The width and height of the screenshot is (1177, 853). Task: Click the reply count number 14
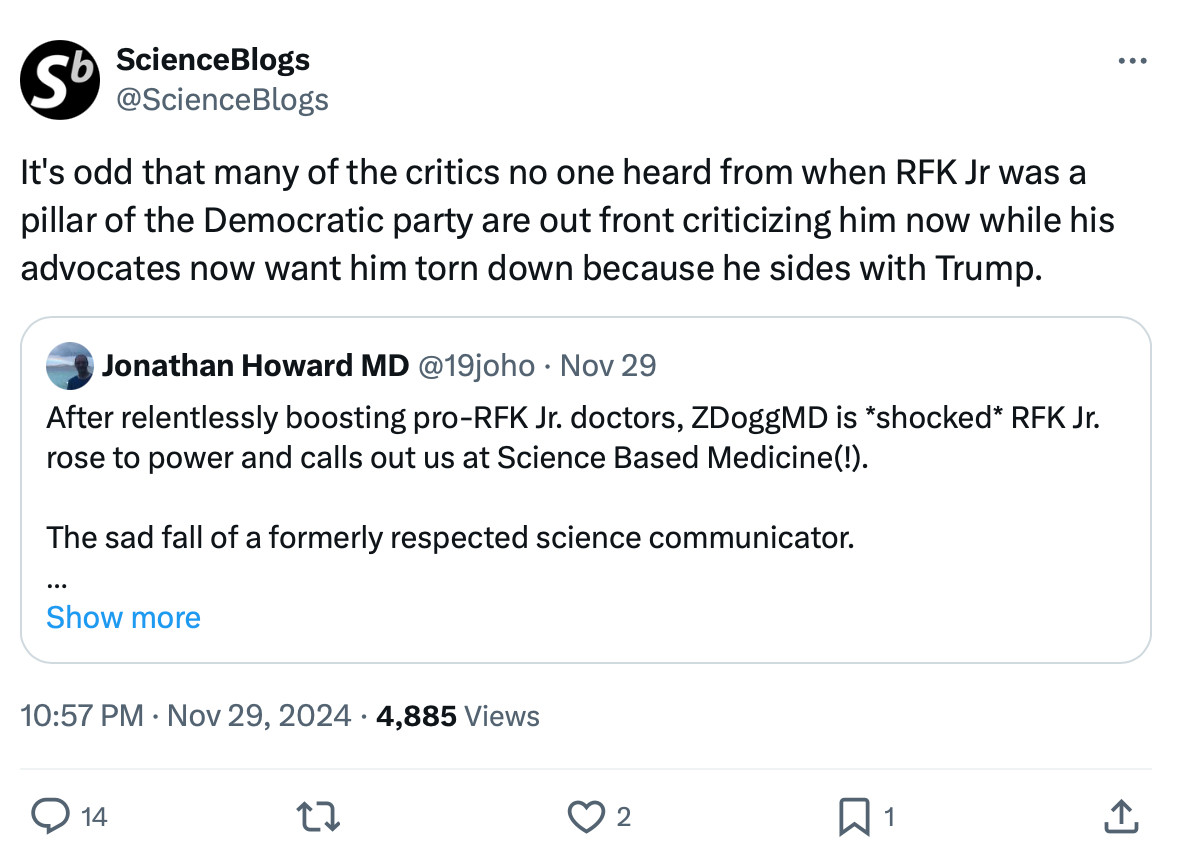pos(93,817)
